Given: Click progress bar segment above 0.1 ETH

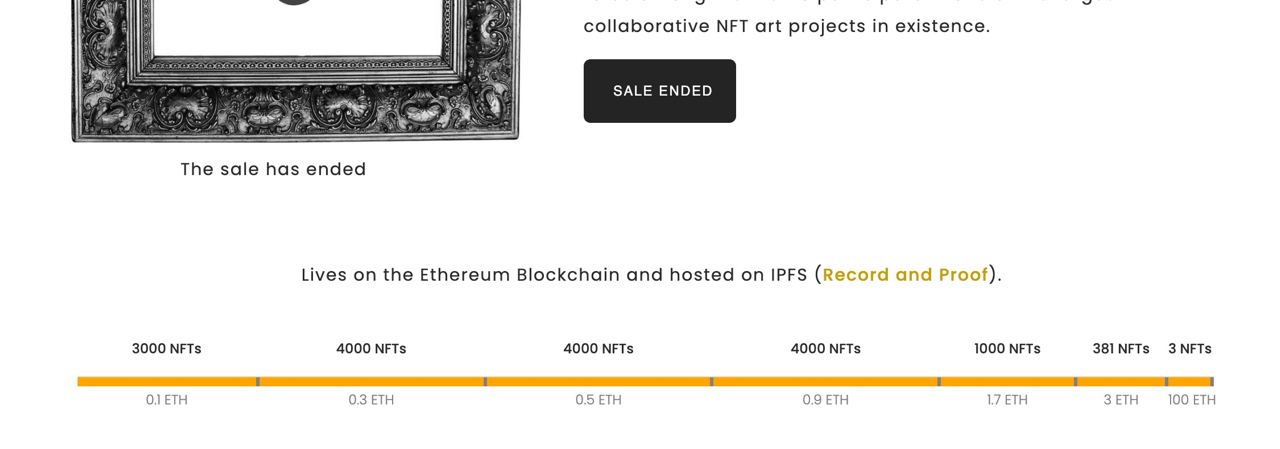Looking at the screenshot, I should pyautogui.click(x=167, y=382).
